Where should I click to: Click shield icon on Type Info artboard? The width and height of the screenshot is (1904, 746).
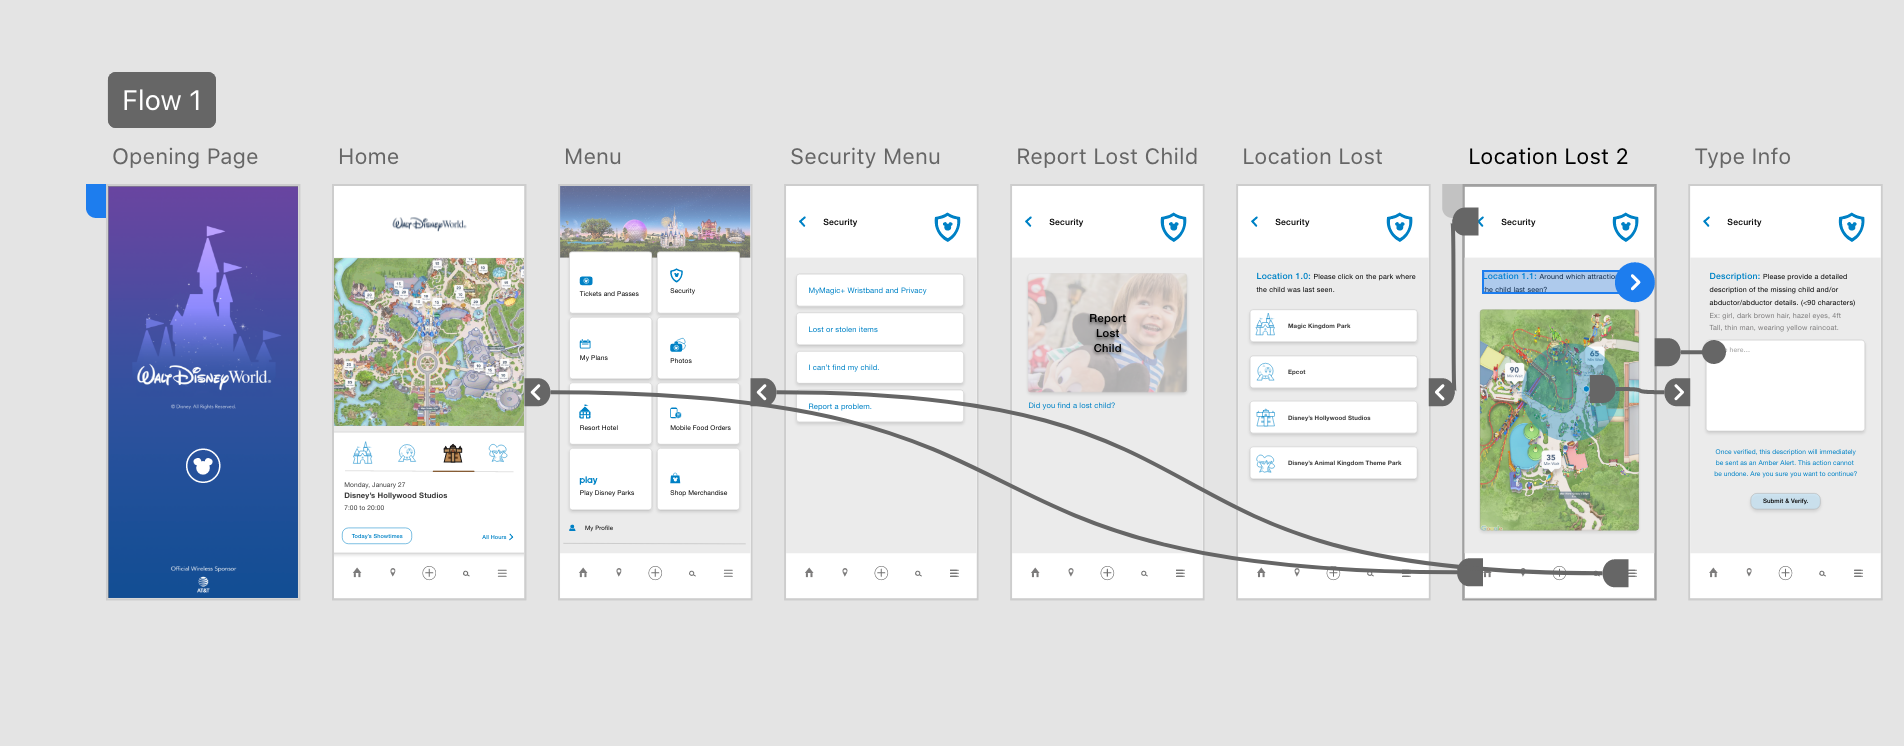1851,227
